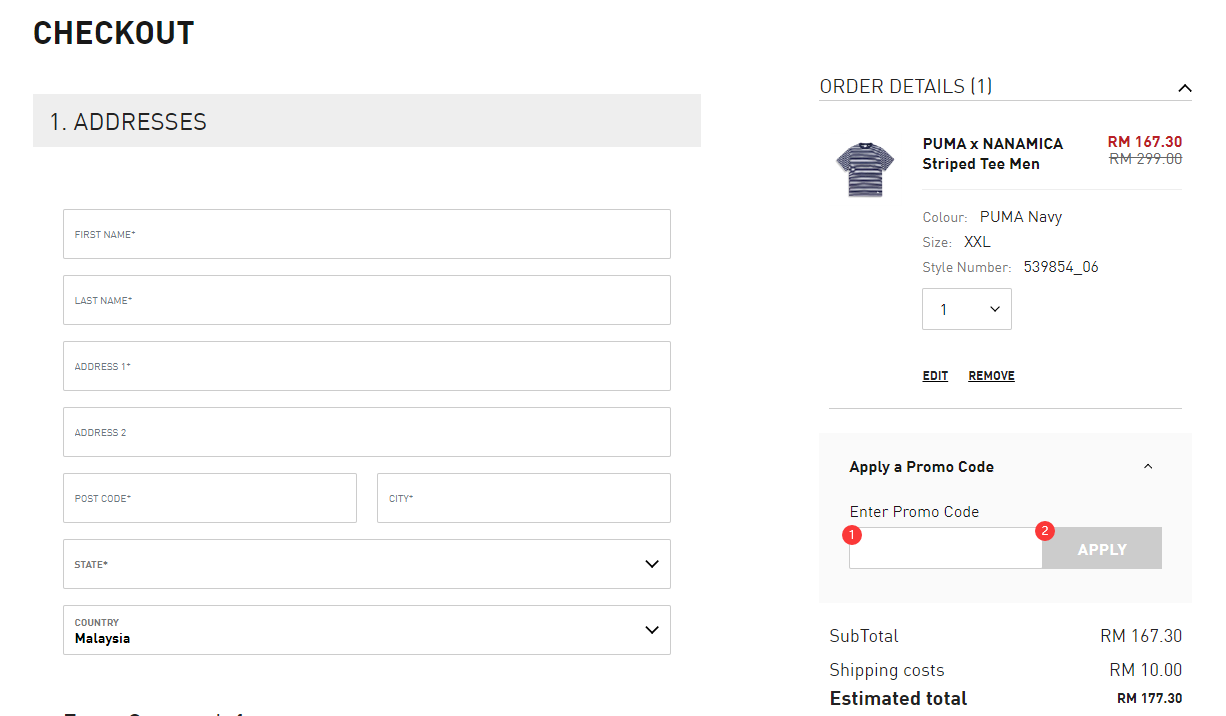Click the SubTotal label

[864, 636]
